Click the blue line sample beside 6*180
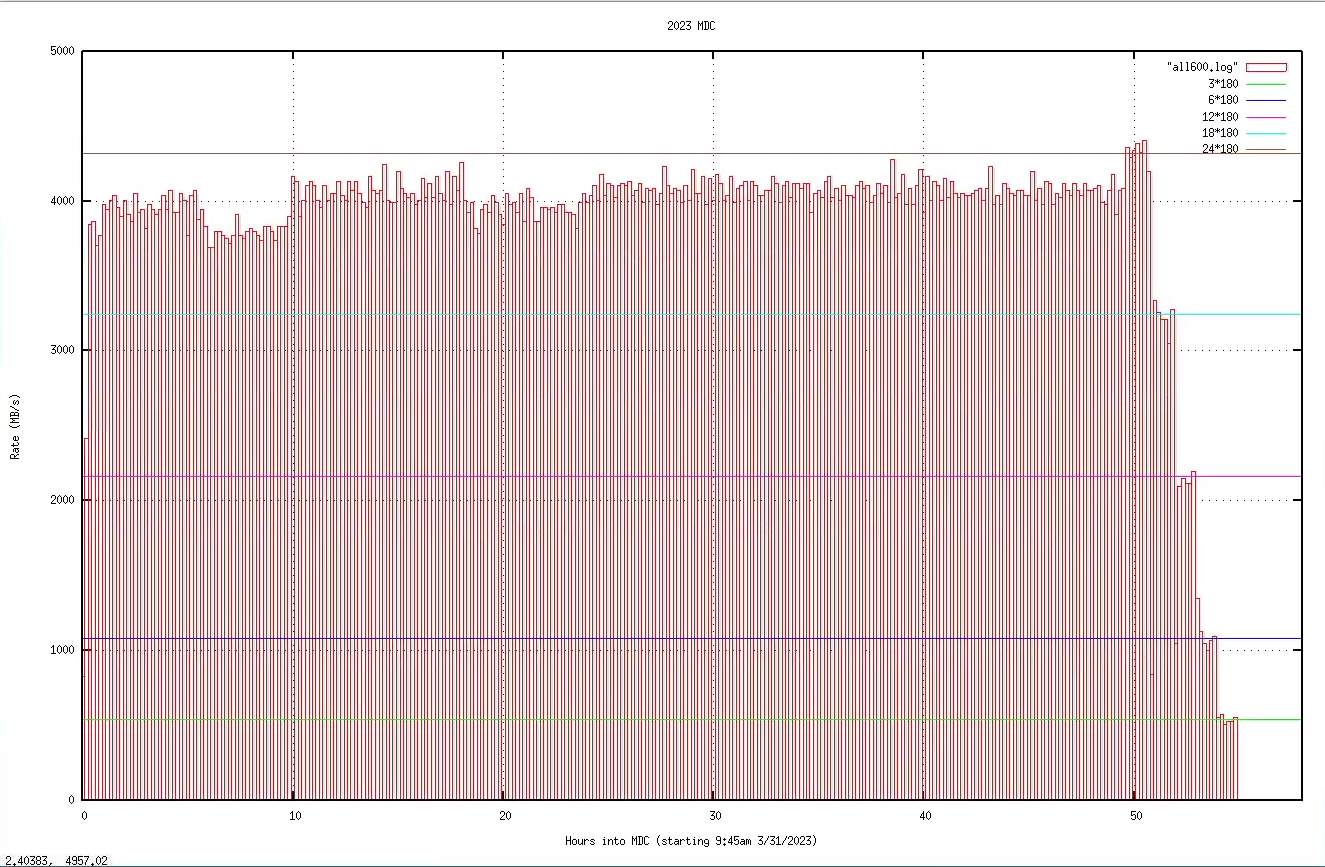This screenshot has height=867, width=1325. point(1266,100)
